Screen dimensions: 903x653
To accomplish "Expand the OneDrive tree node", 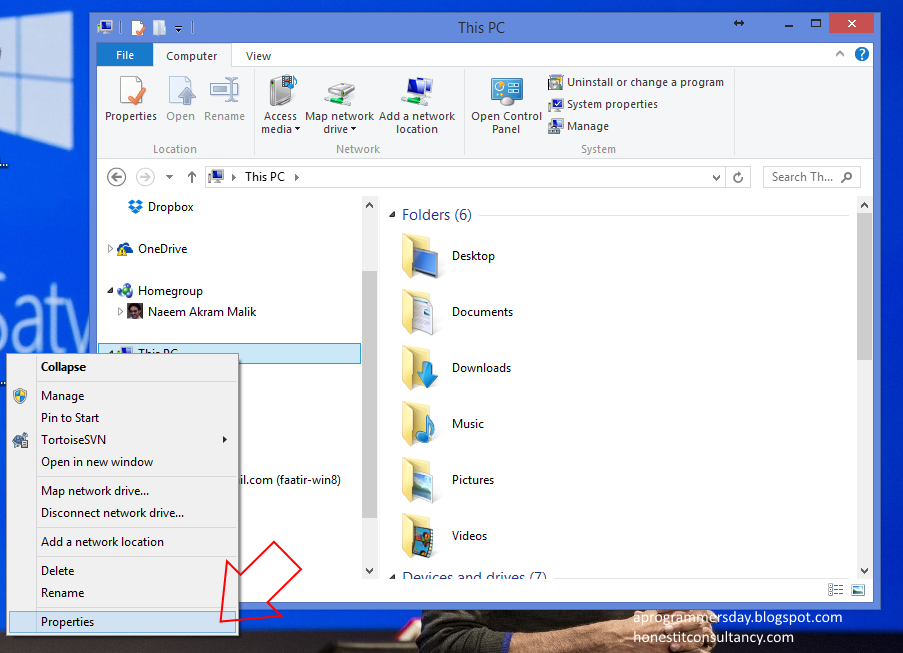I will coord(110,249).
